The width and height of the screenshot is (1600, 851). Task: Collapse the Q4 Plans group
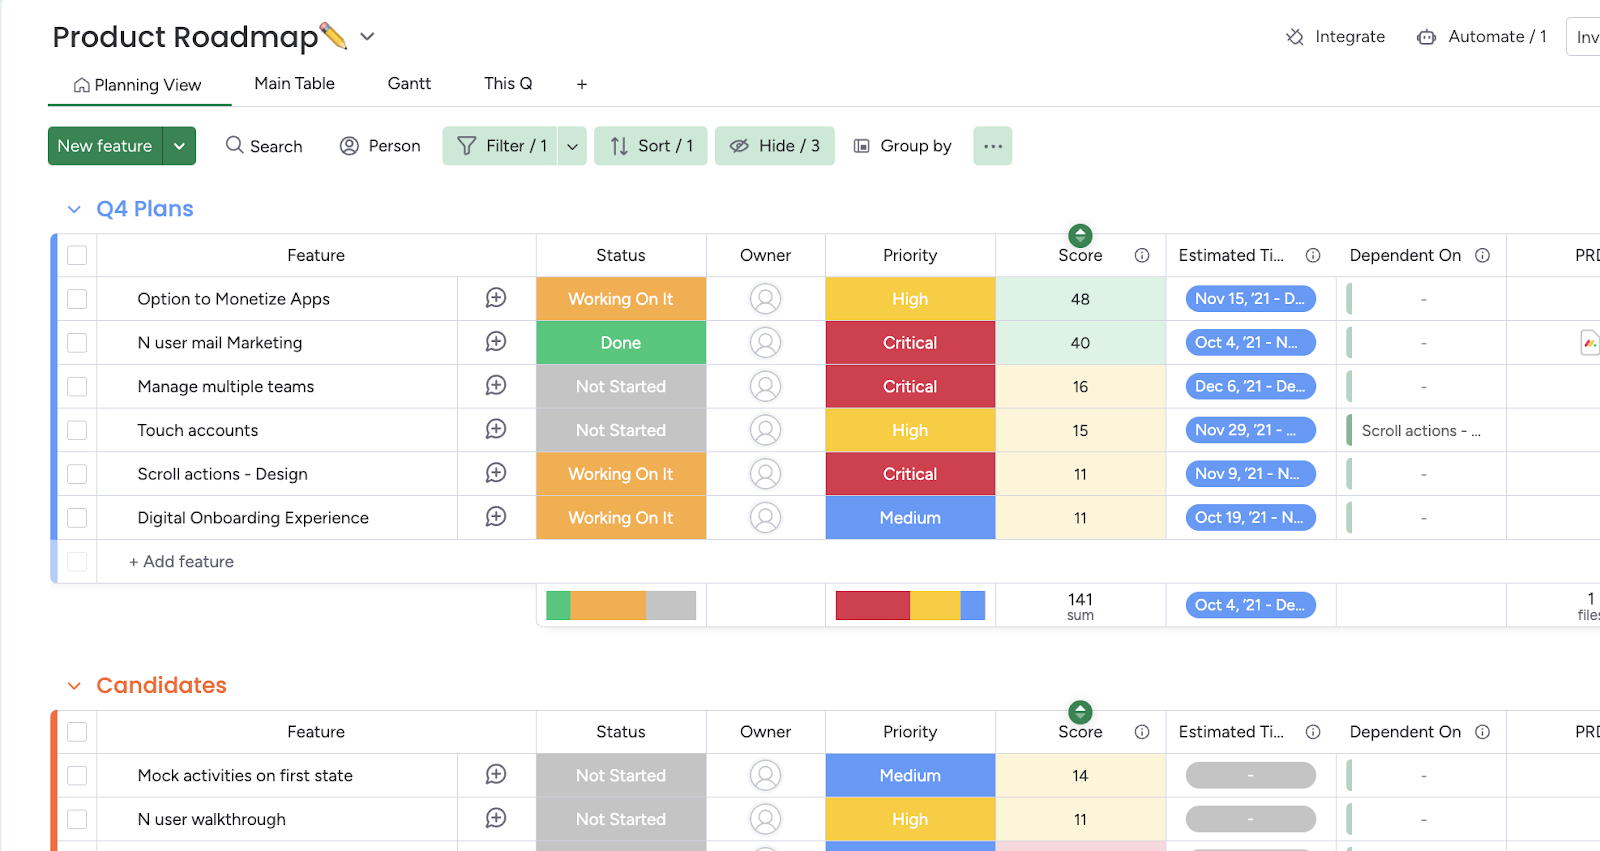pyautogui.click(x=74, y=209)
